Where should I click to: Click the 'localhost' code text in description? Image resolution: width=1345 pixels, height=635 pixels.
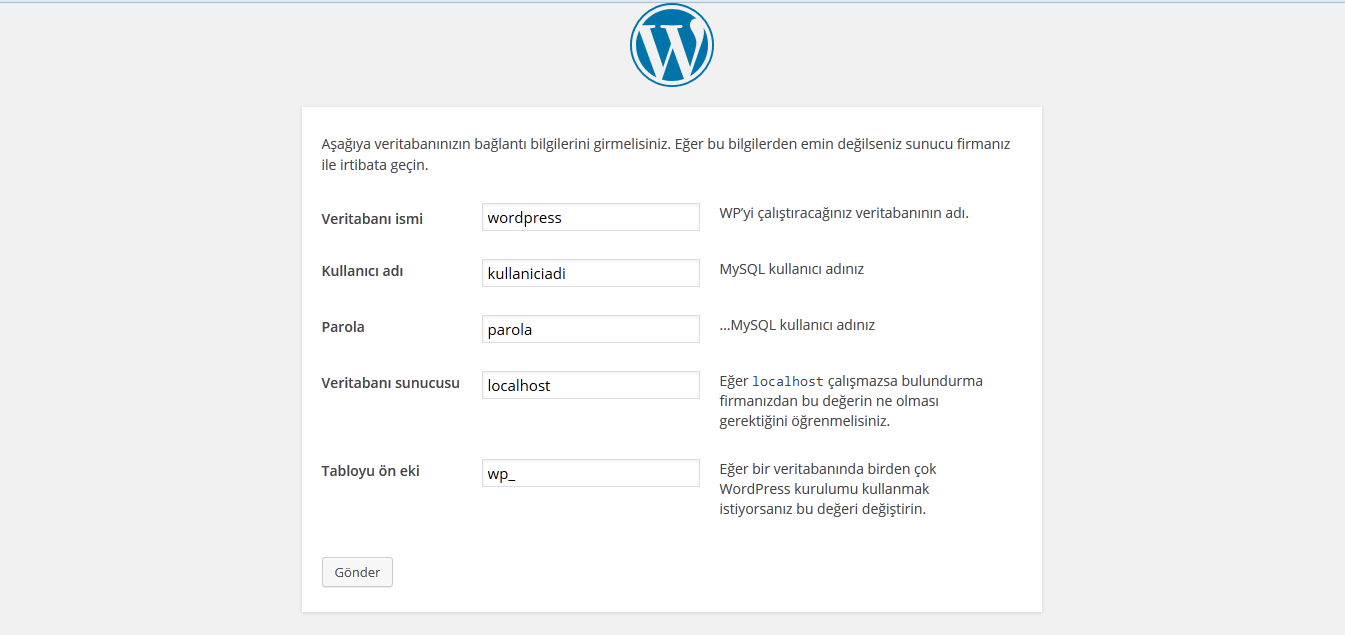(x=788, y=381)
